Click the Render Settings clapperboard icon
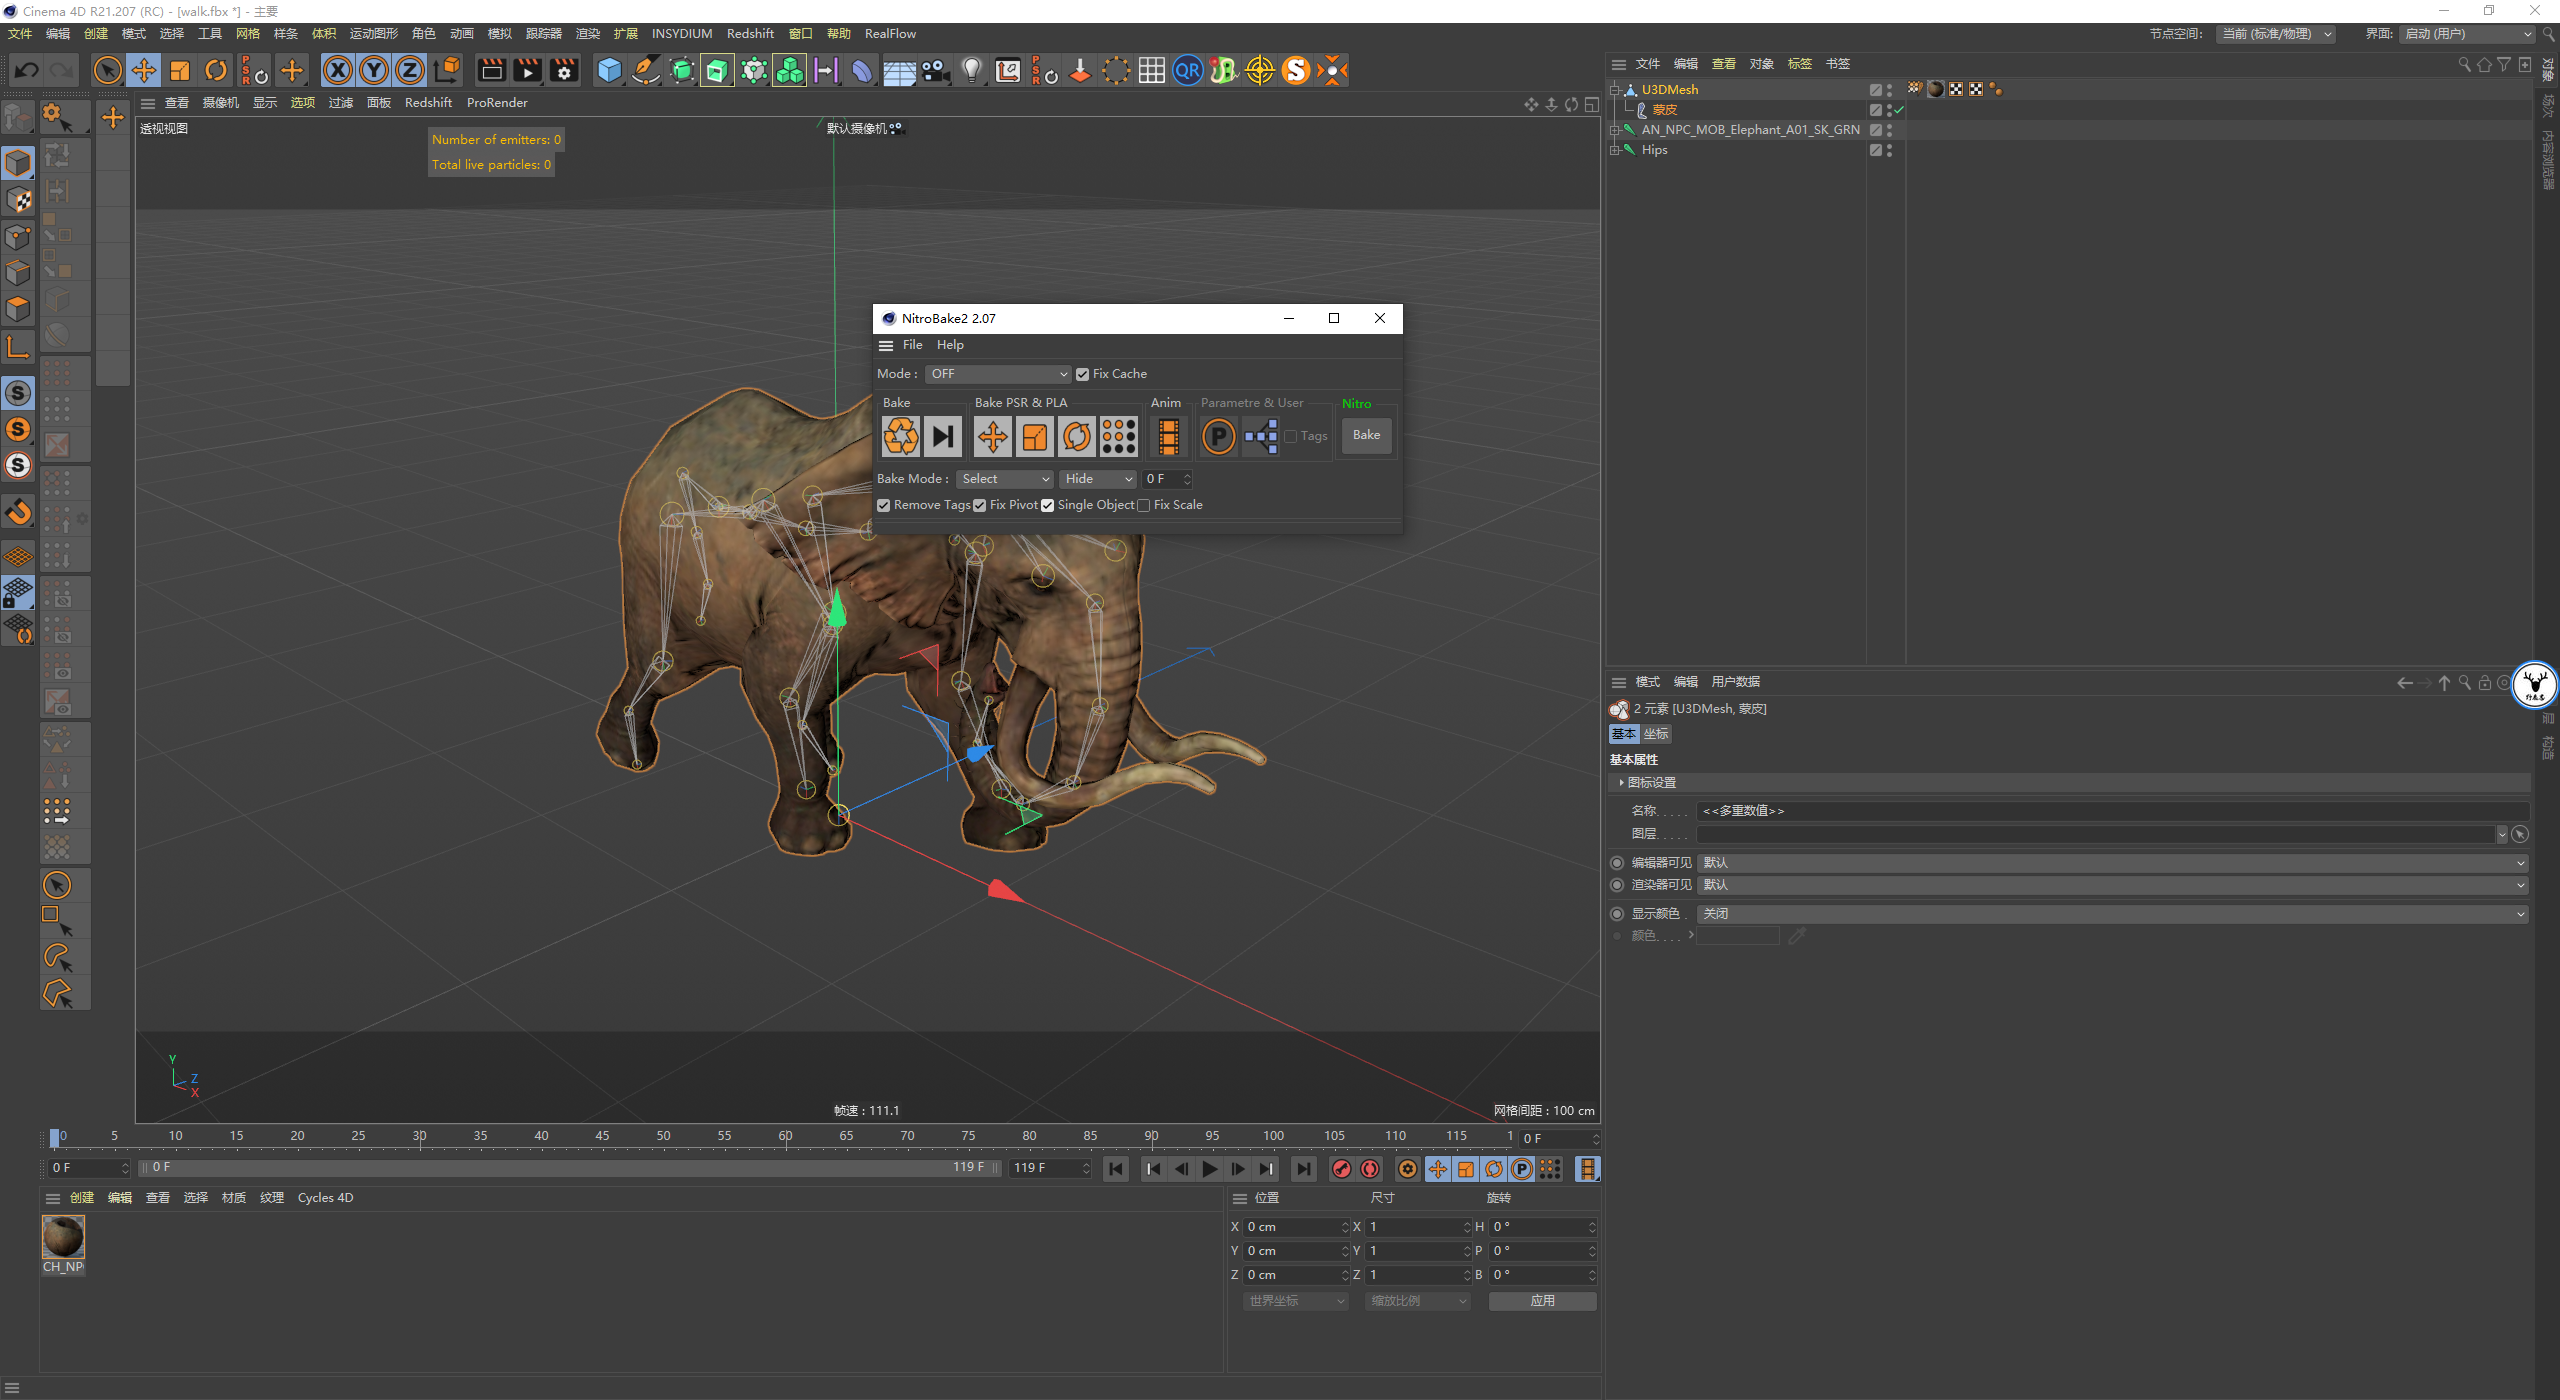This screenshot has width=2560, height=1400. click(x=564, y=70)
